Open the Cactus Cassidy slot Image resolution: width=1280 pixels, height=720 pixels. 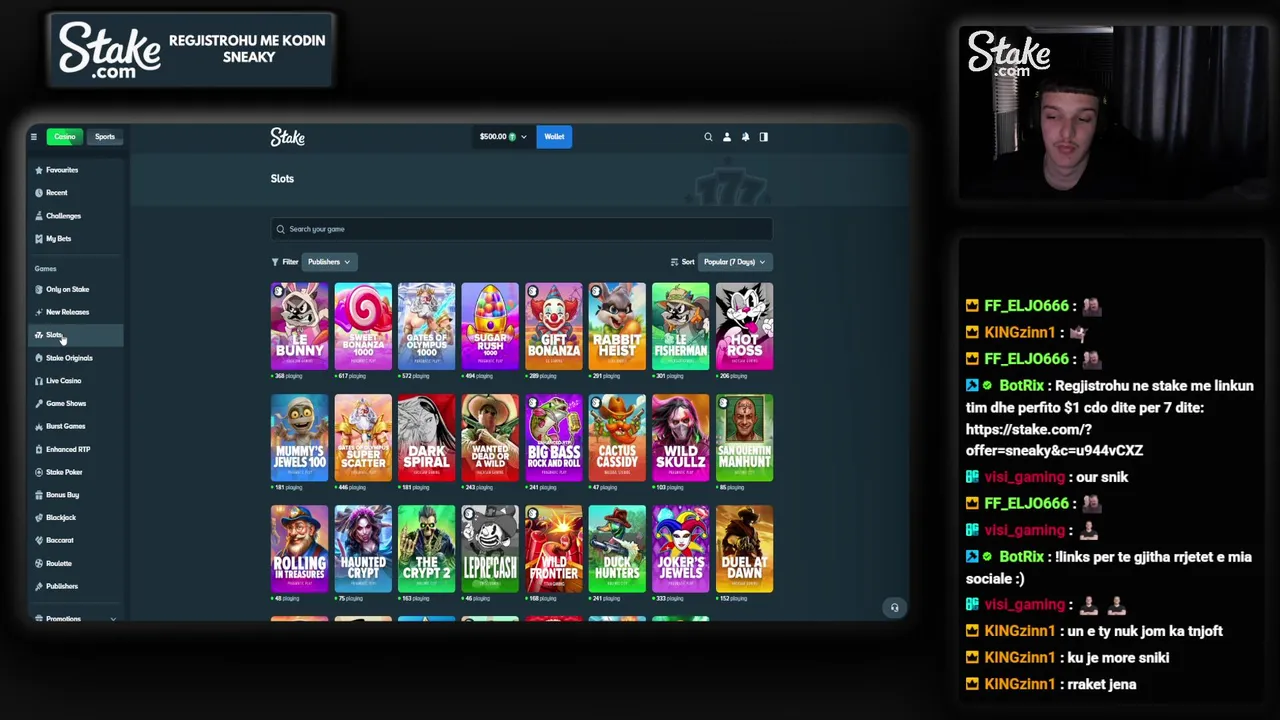coord(617,438)
